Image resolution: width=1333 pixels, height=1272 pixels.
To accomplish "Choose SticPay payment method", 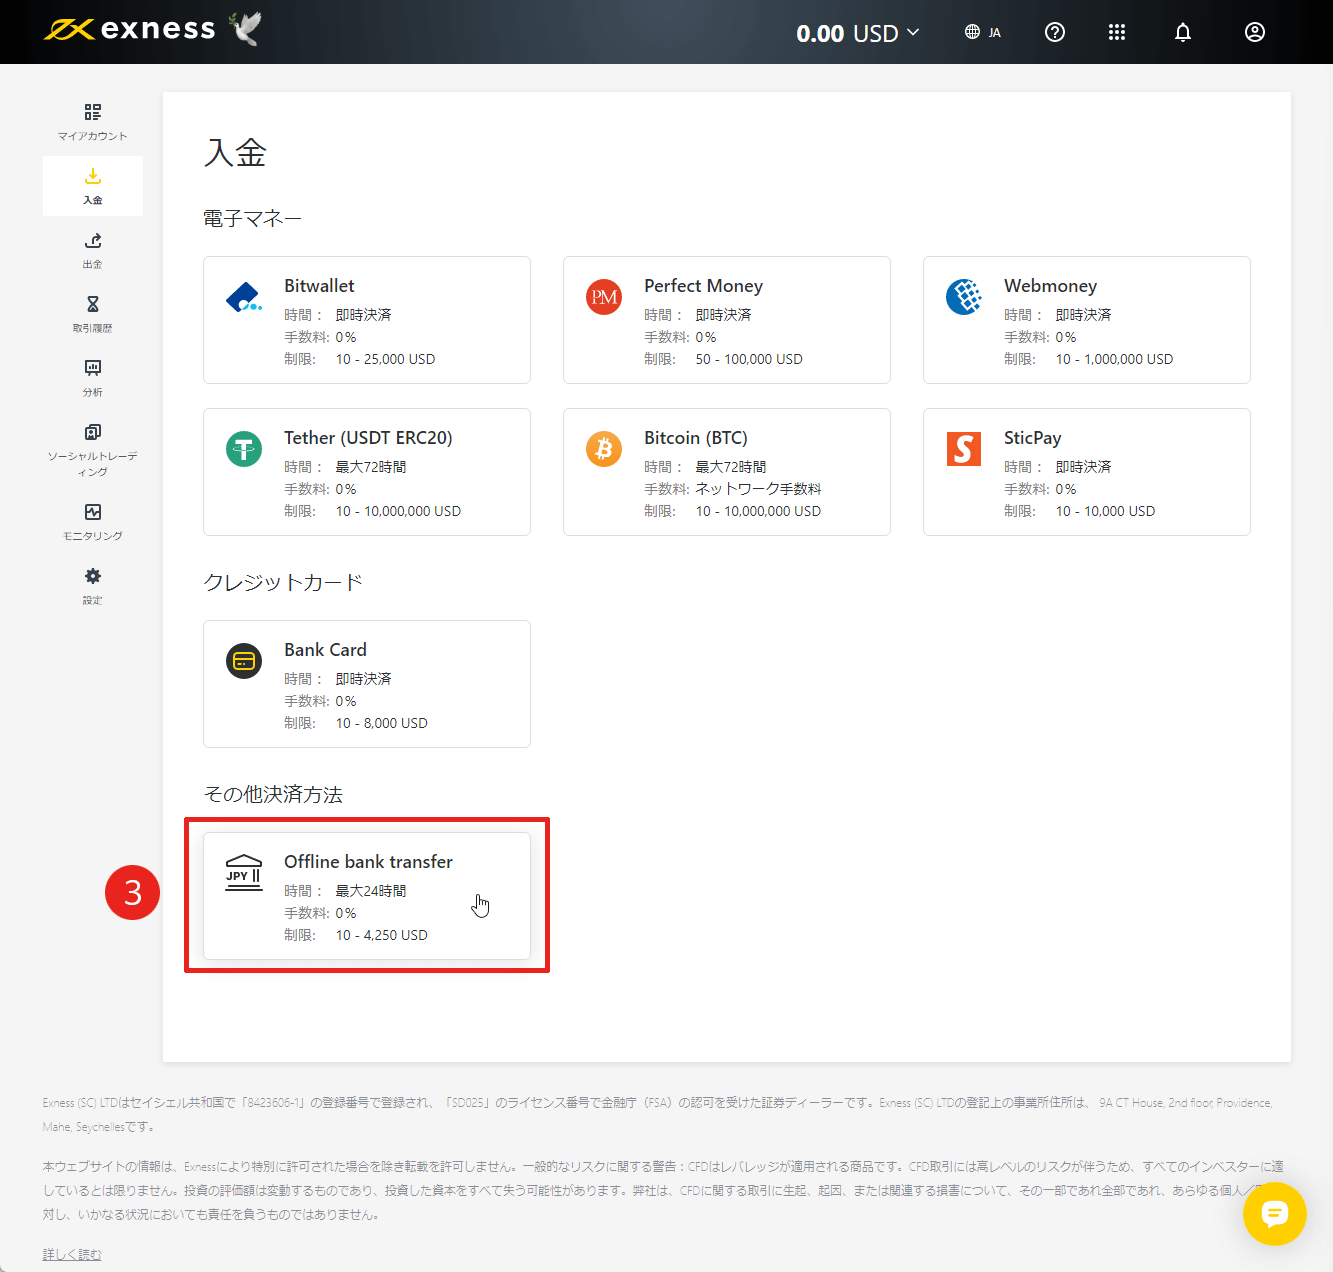I will coord(1087,472).
